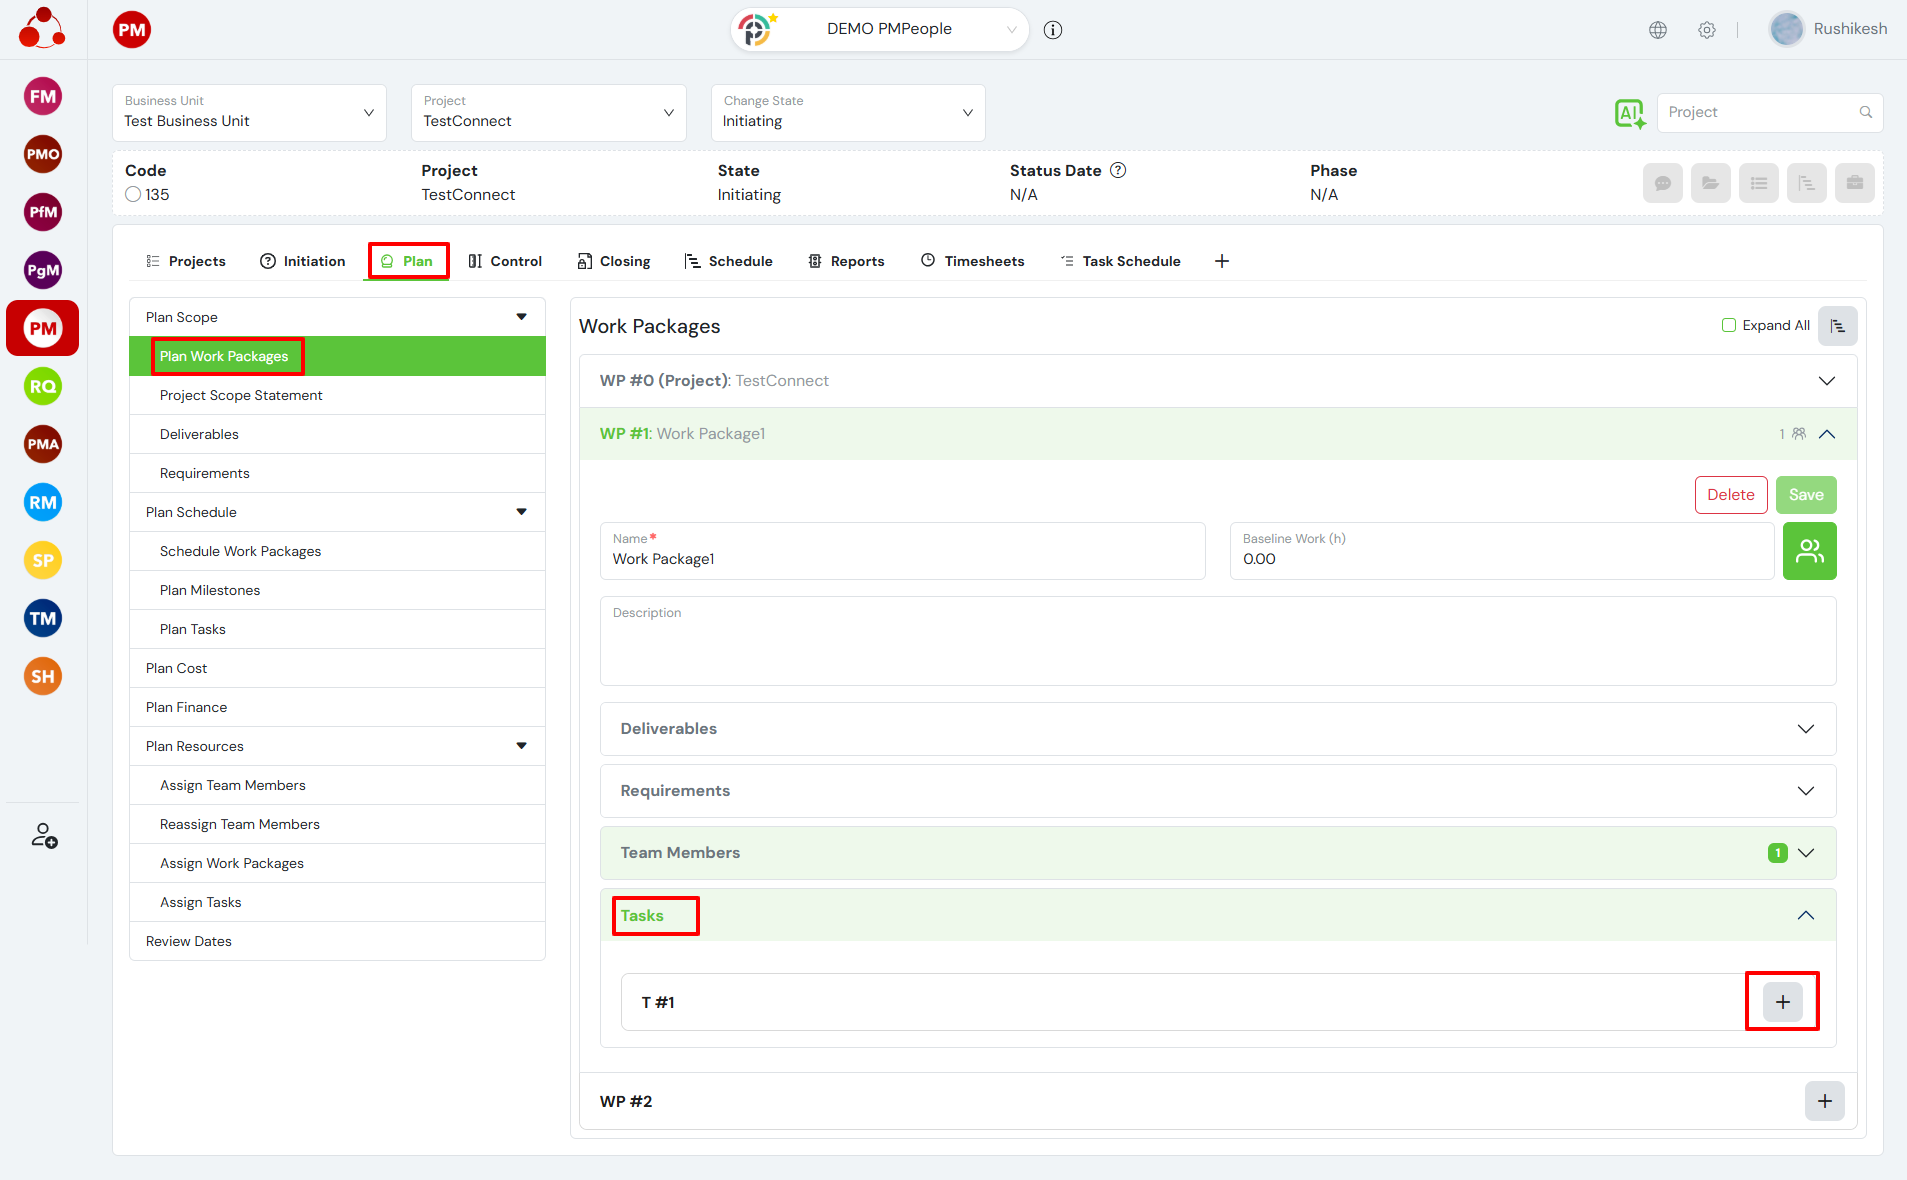Enable the Expand All checkbox
Viewport: 1907px width, 1180px height.
coord(1728,325)
